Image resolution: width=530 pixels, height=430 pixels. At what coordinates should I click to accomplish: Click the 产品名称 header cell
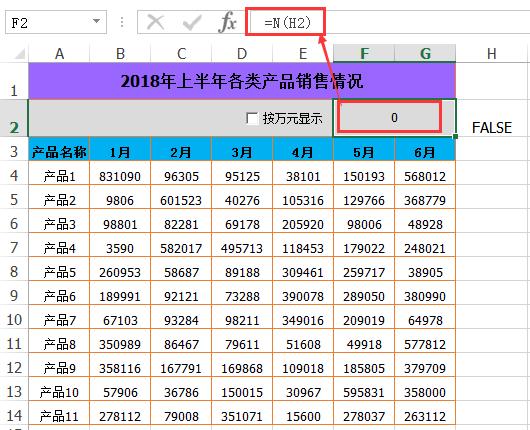[x=59, y=149]
